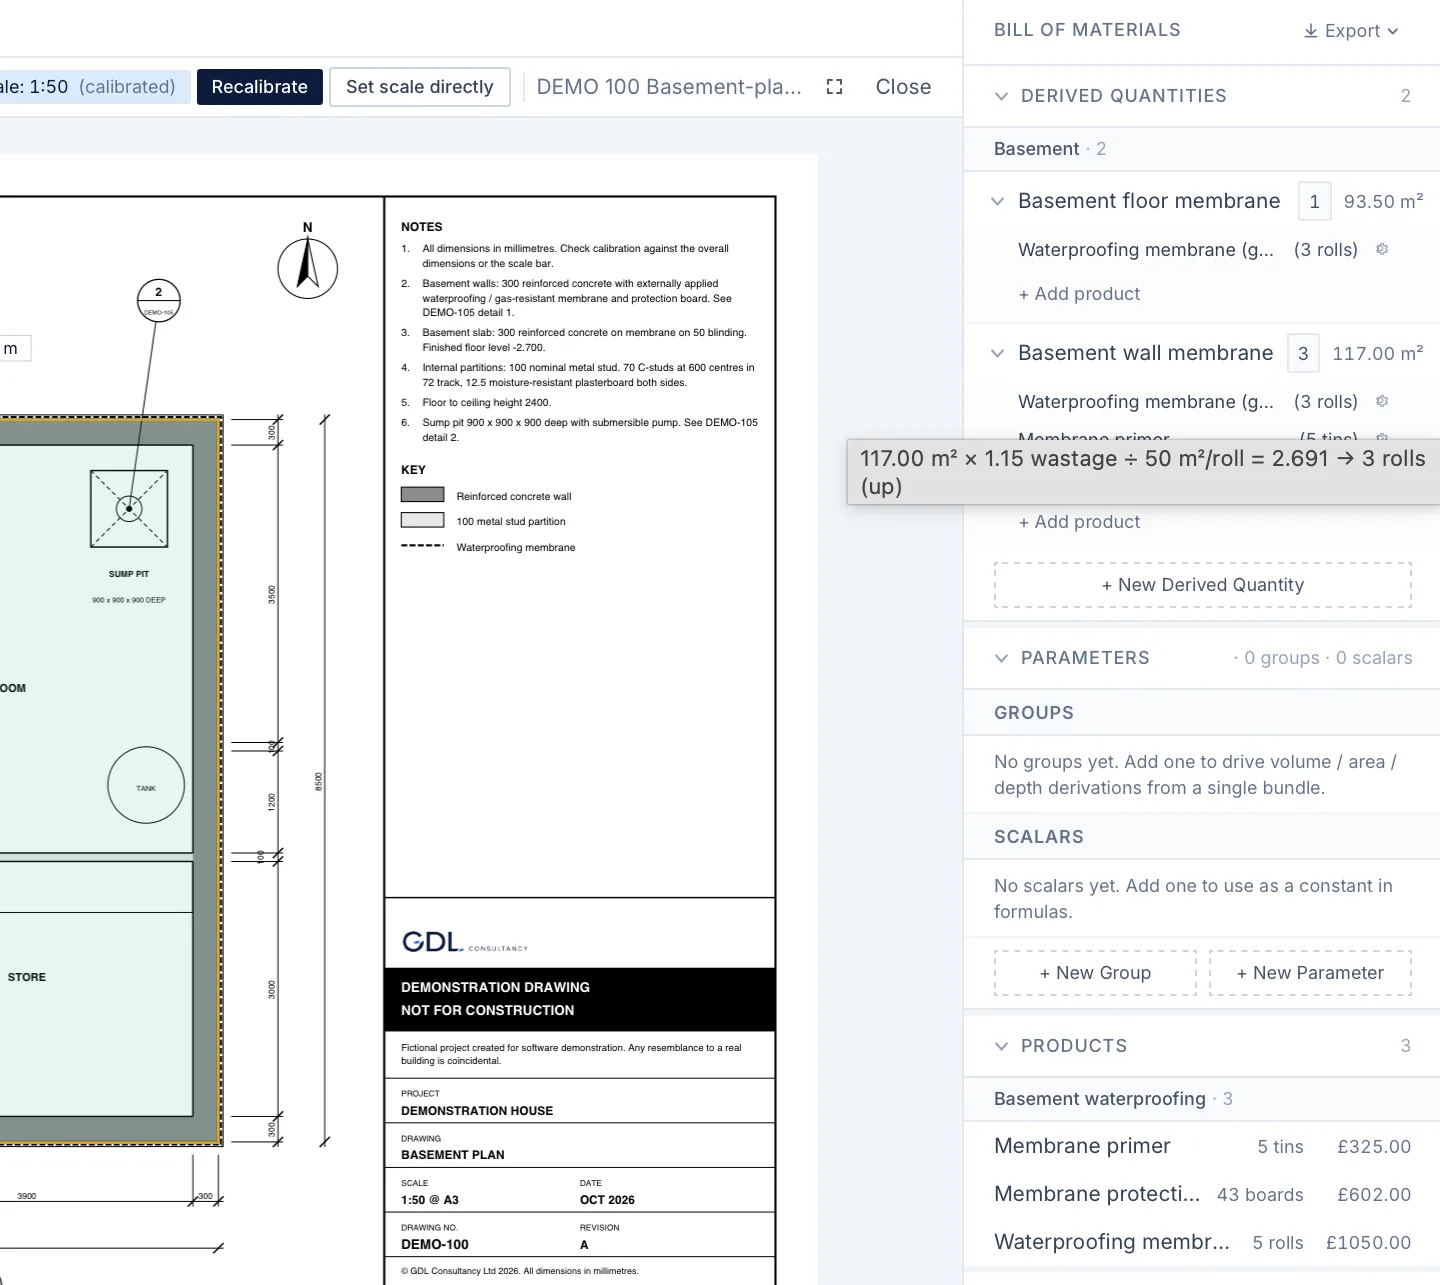Select the Membrane primer product row
1440x1285 pixels.
1202,1146
